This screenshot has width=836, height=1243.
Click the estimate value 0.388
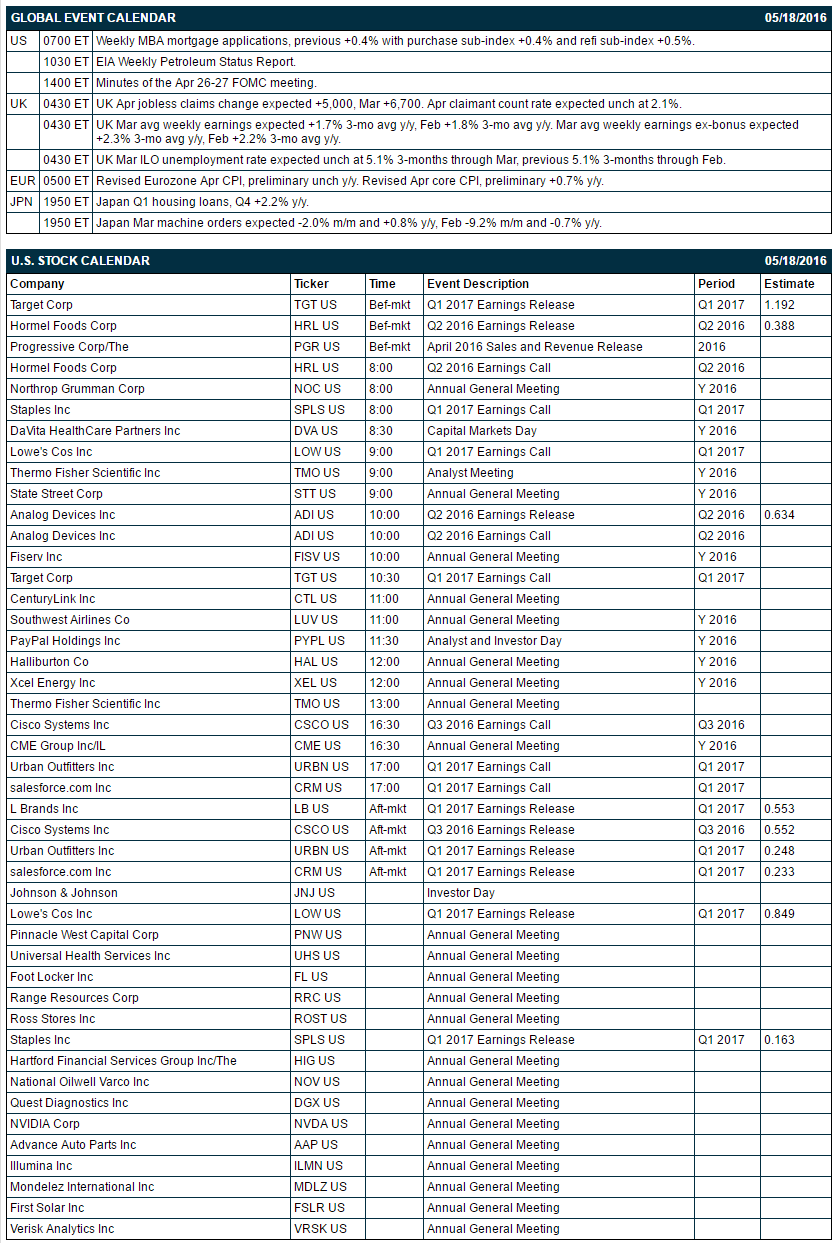tap(780, 326)
